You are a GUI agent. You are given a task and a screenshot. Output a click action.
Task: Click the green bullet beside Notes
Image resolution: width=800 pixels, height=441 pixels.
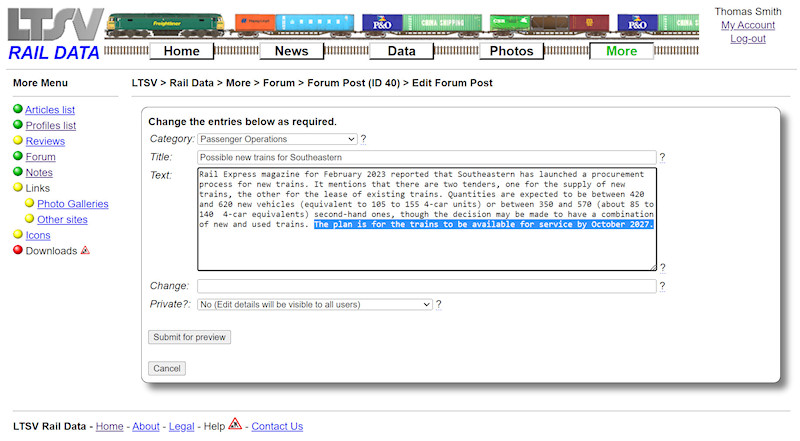18,172
